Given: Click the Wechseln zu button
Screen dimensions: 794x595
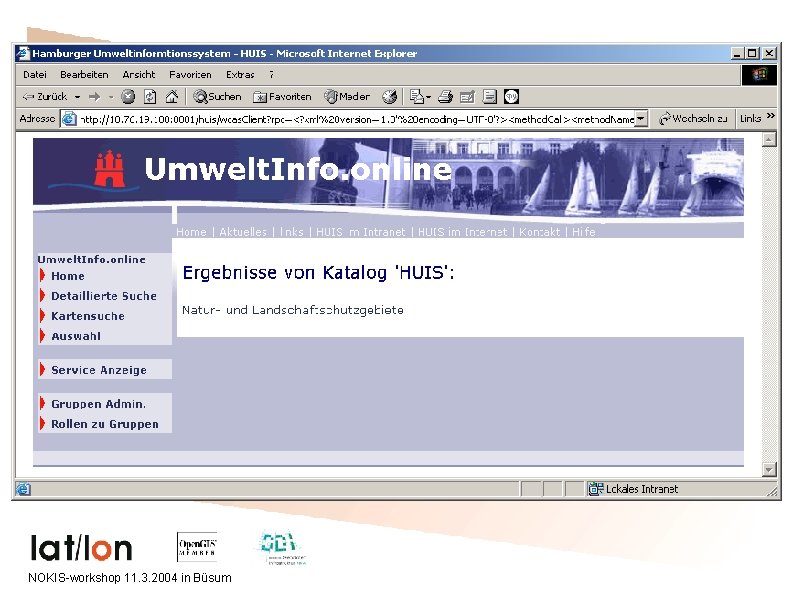Looking at the screenshot, I should [x=693, y=118].
